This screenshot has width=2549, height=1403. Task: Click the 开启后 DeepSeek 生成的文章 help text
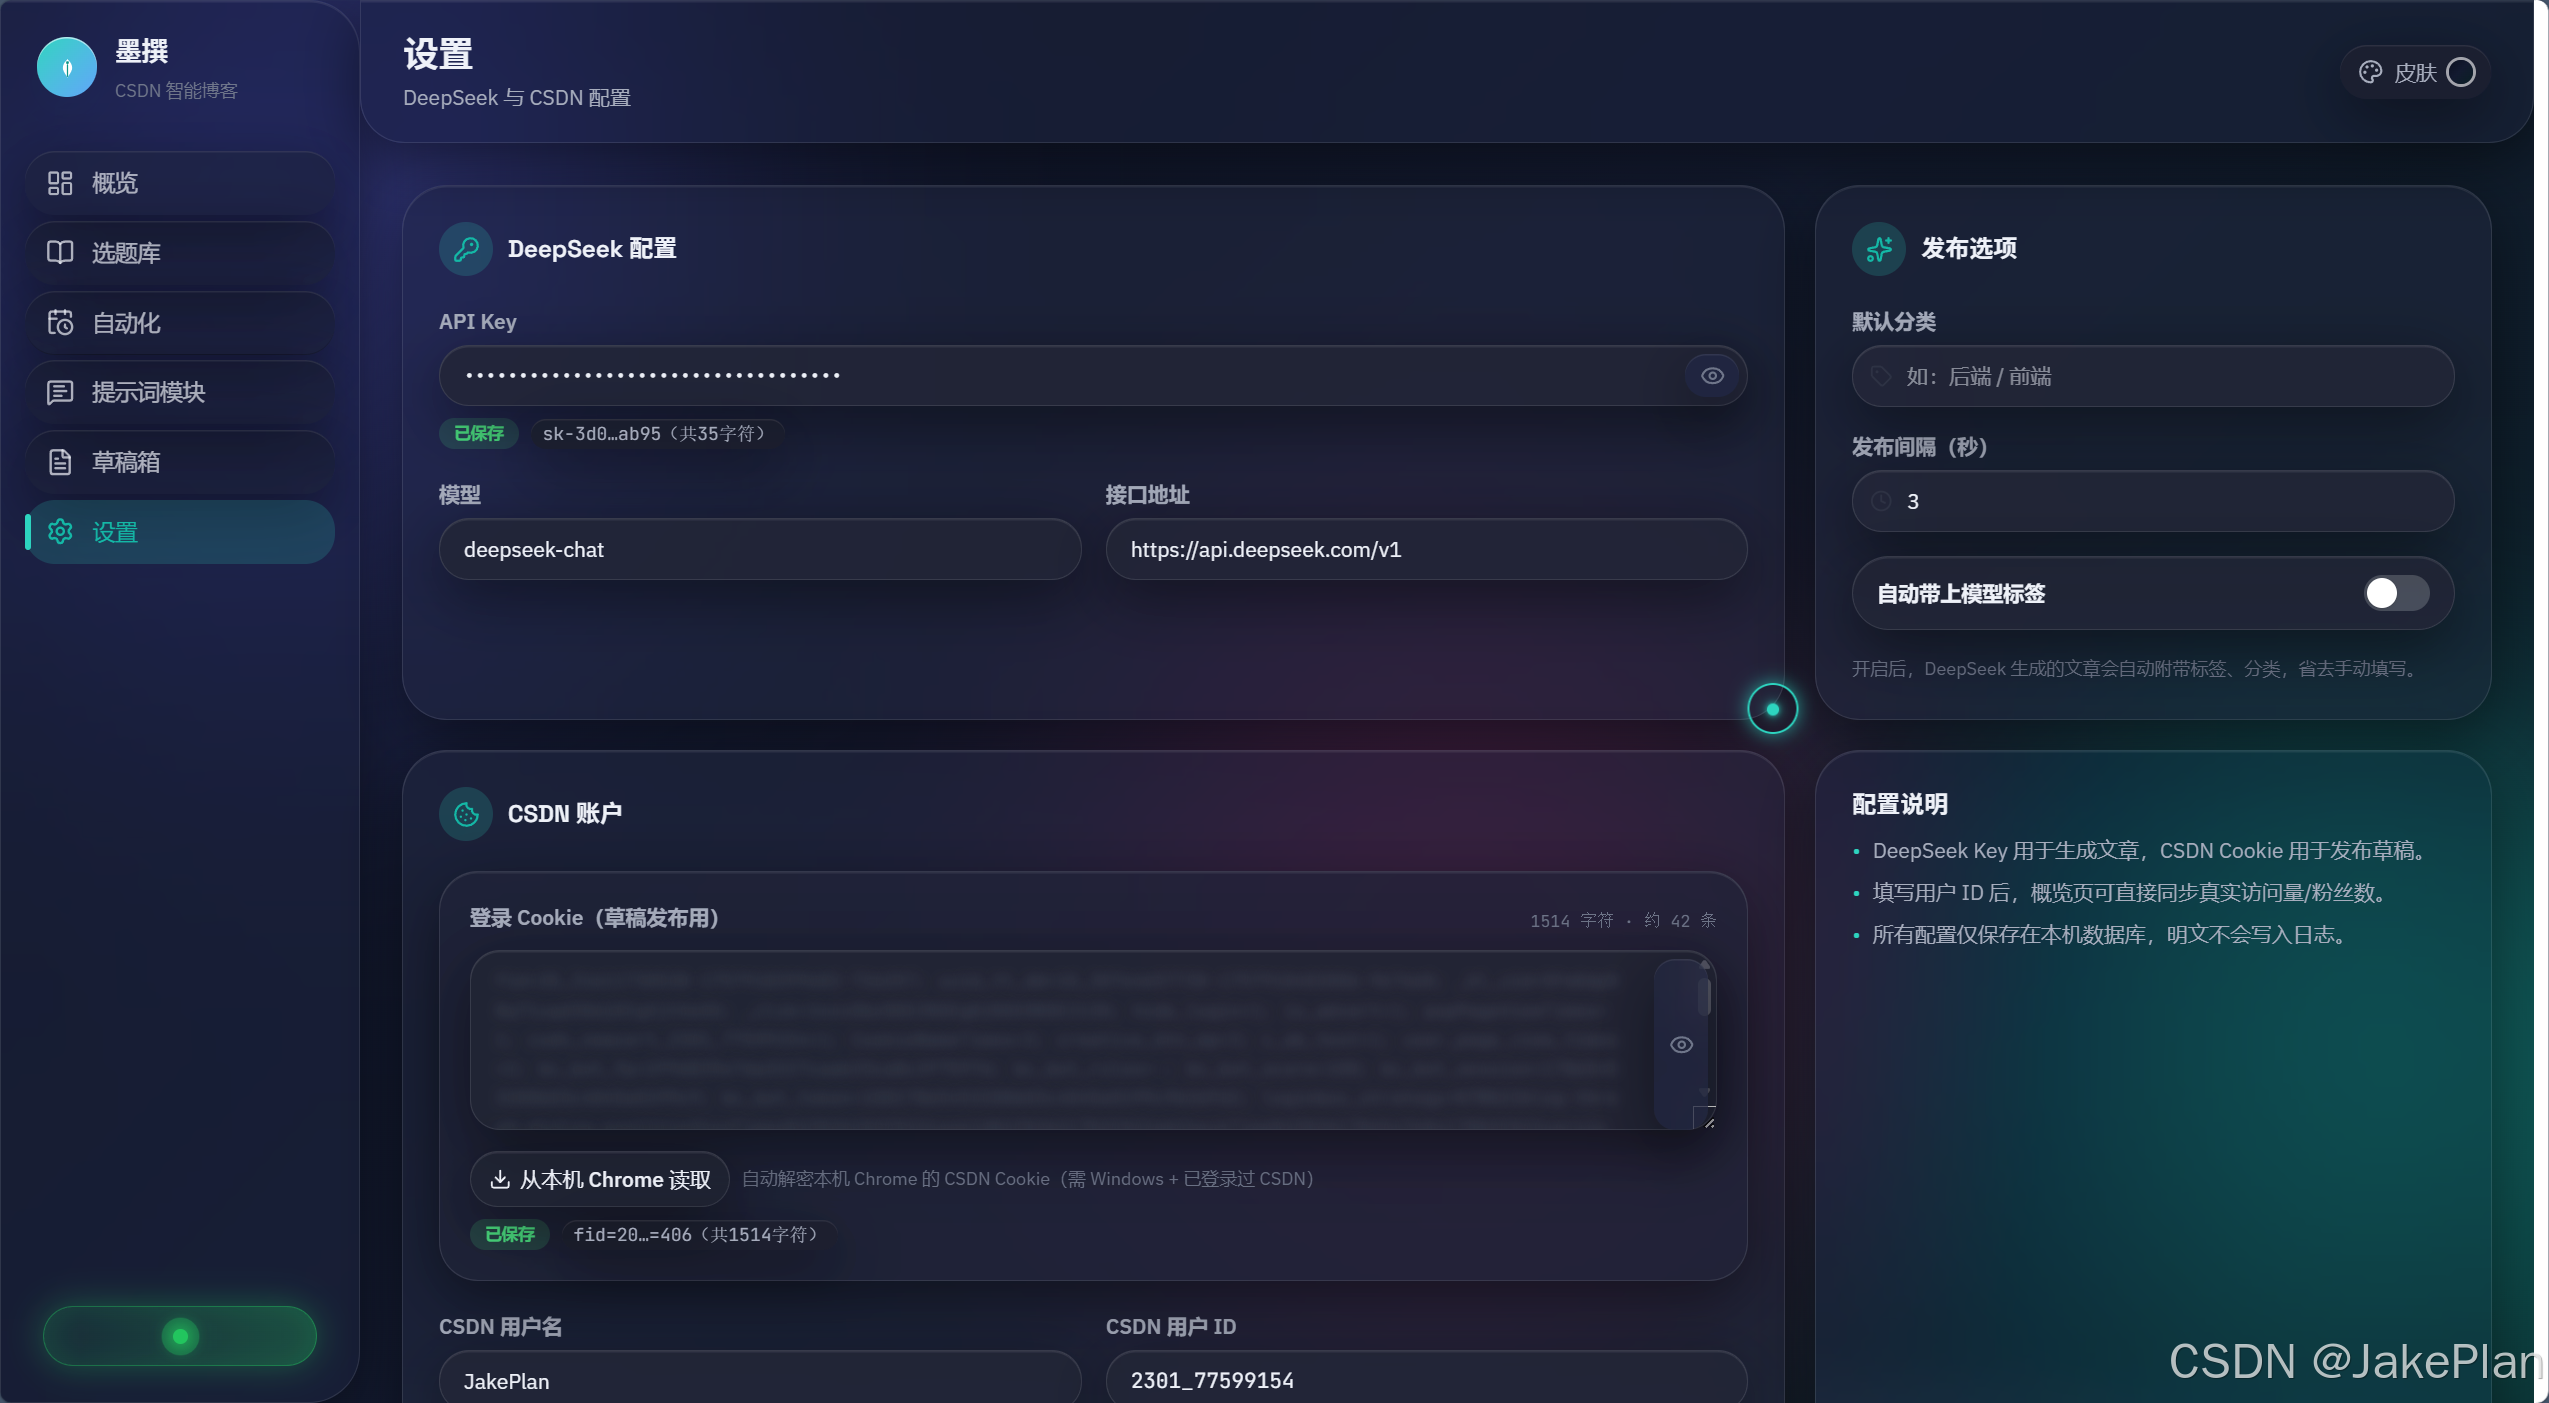click(2138, 669)
